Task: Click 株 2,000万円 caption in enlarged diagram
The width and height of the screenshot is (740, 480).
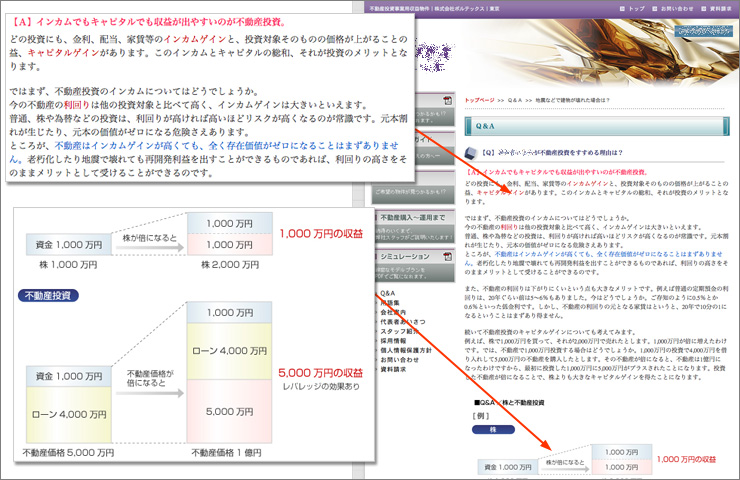Action: click(x=230, y=265)
